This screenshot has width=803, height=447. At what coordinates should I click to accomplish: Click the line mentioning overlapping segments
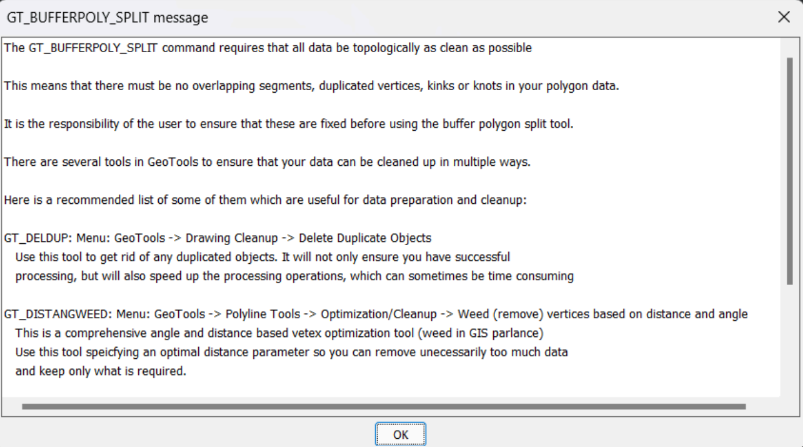(311, 85)
